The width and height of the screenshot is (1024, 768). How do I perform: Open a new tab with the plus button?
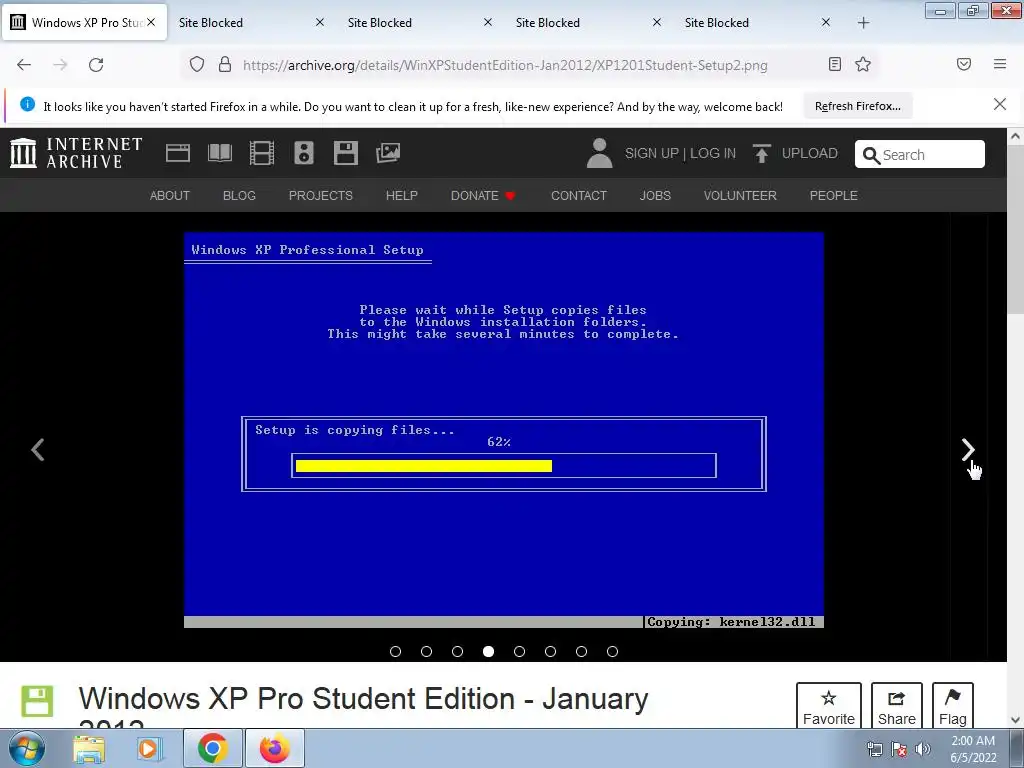(x=863, y=23)
